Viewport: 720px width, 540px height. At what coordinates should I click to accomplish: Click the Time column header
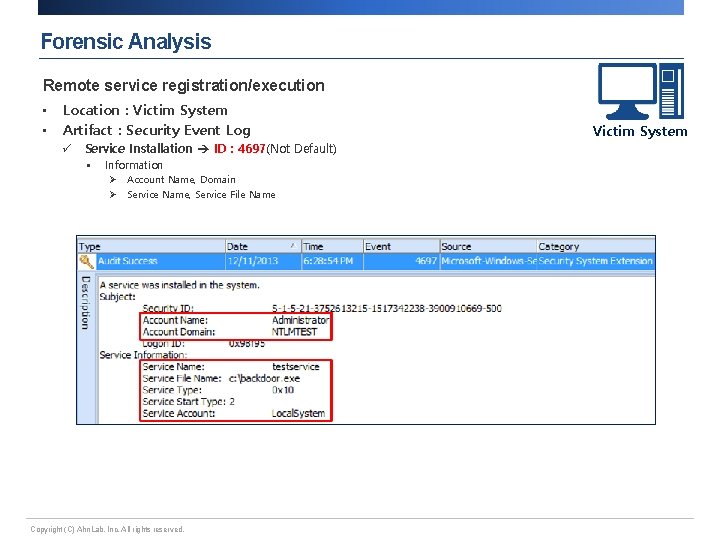[332, 246]
